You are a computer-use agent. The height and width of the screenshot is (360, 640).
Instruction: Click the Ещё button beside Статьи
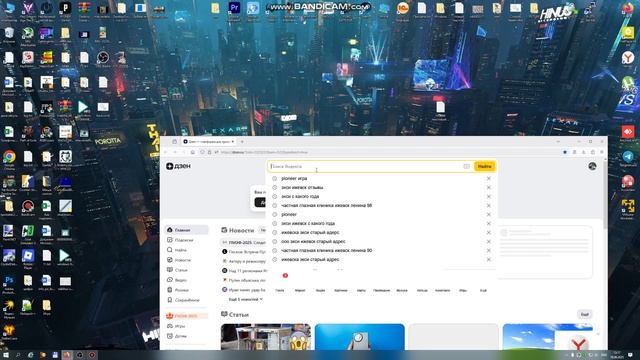[584, 314]
